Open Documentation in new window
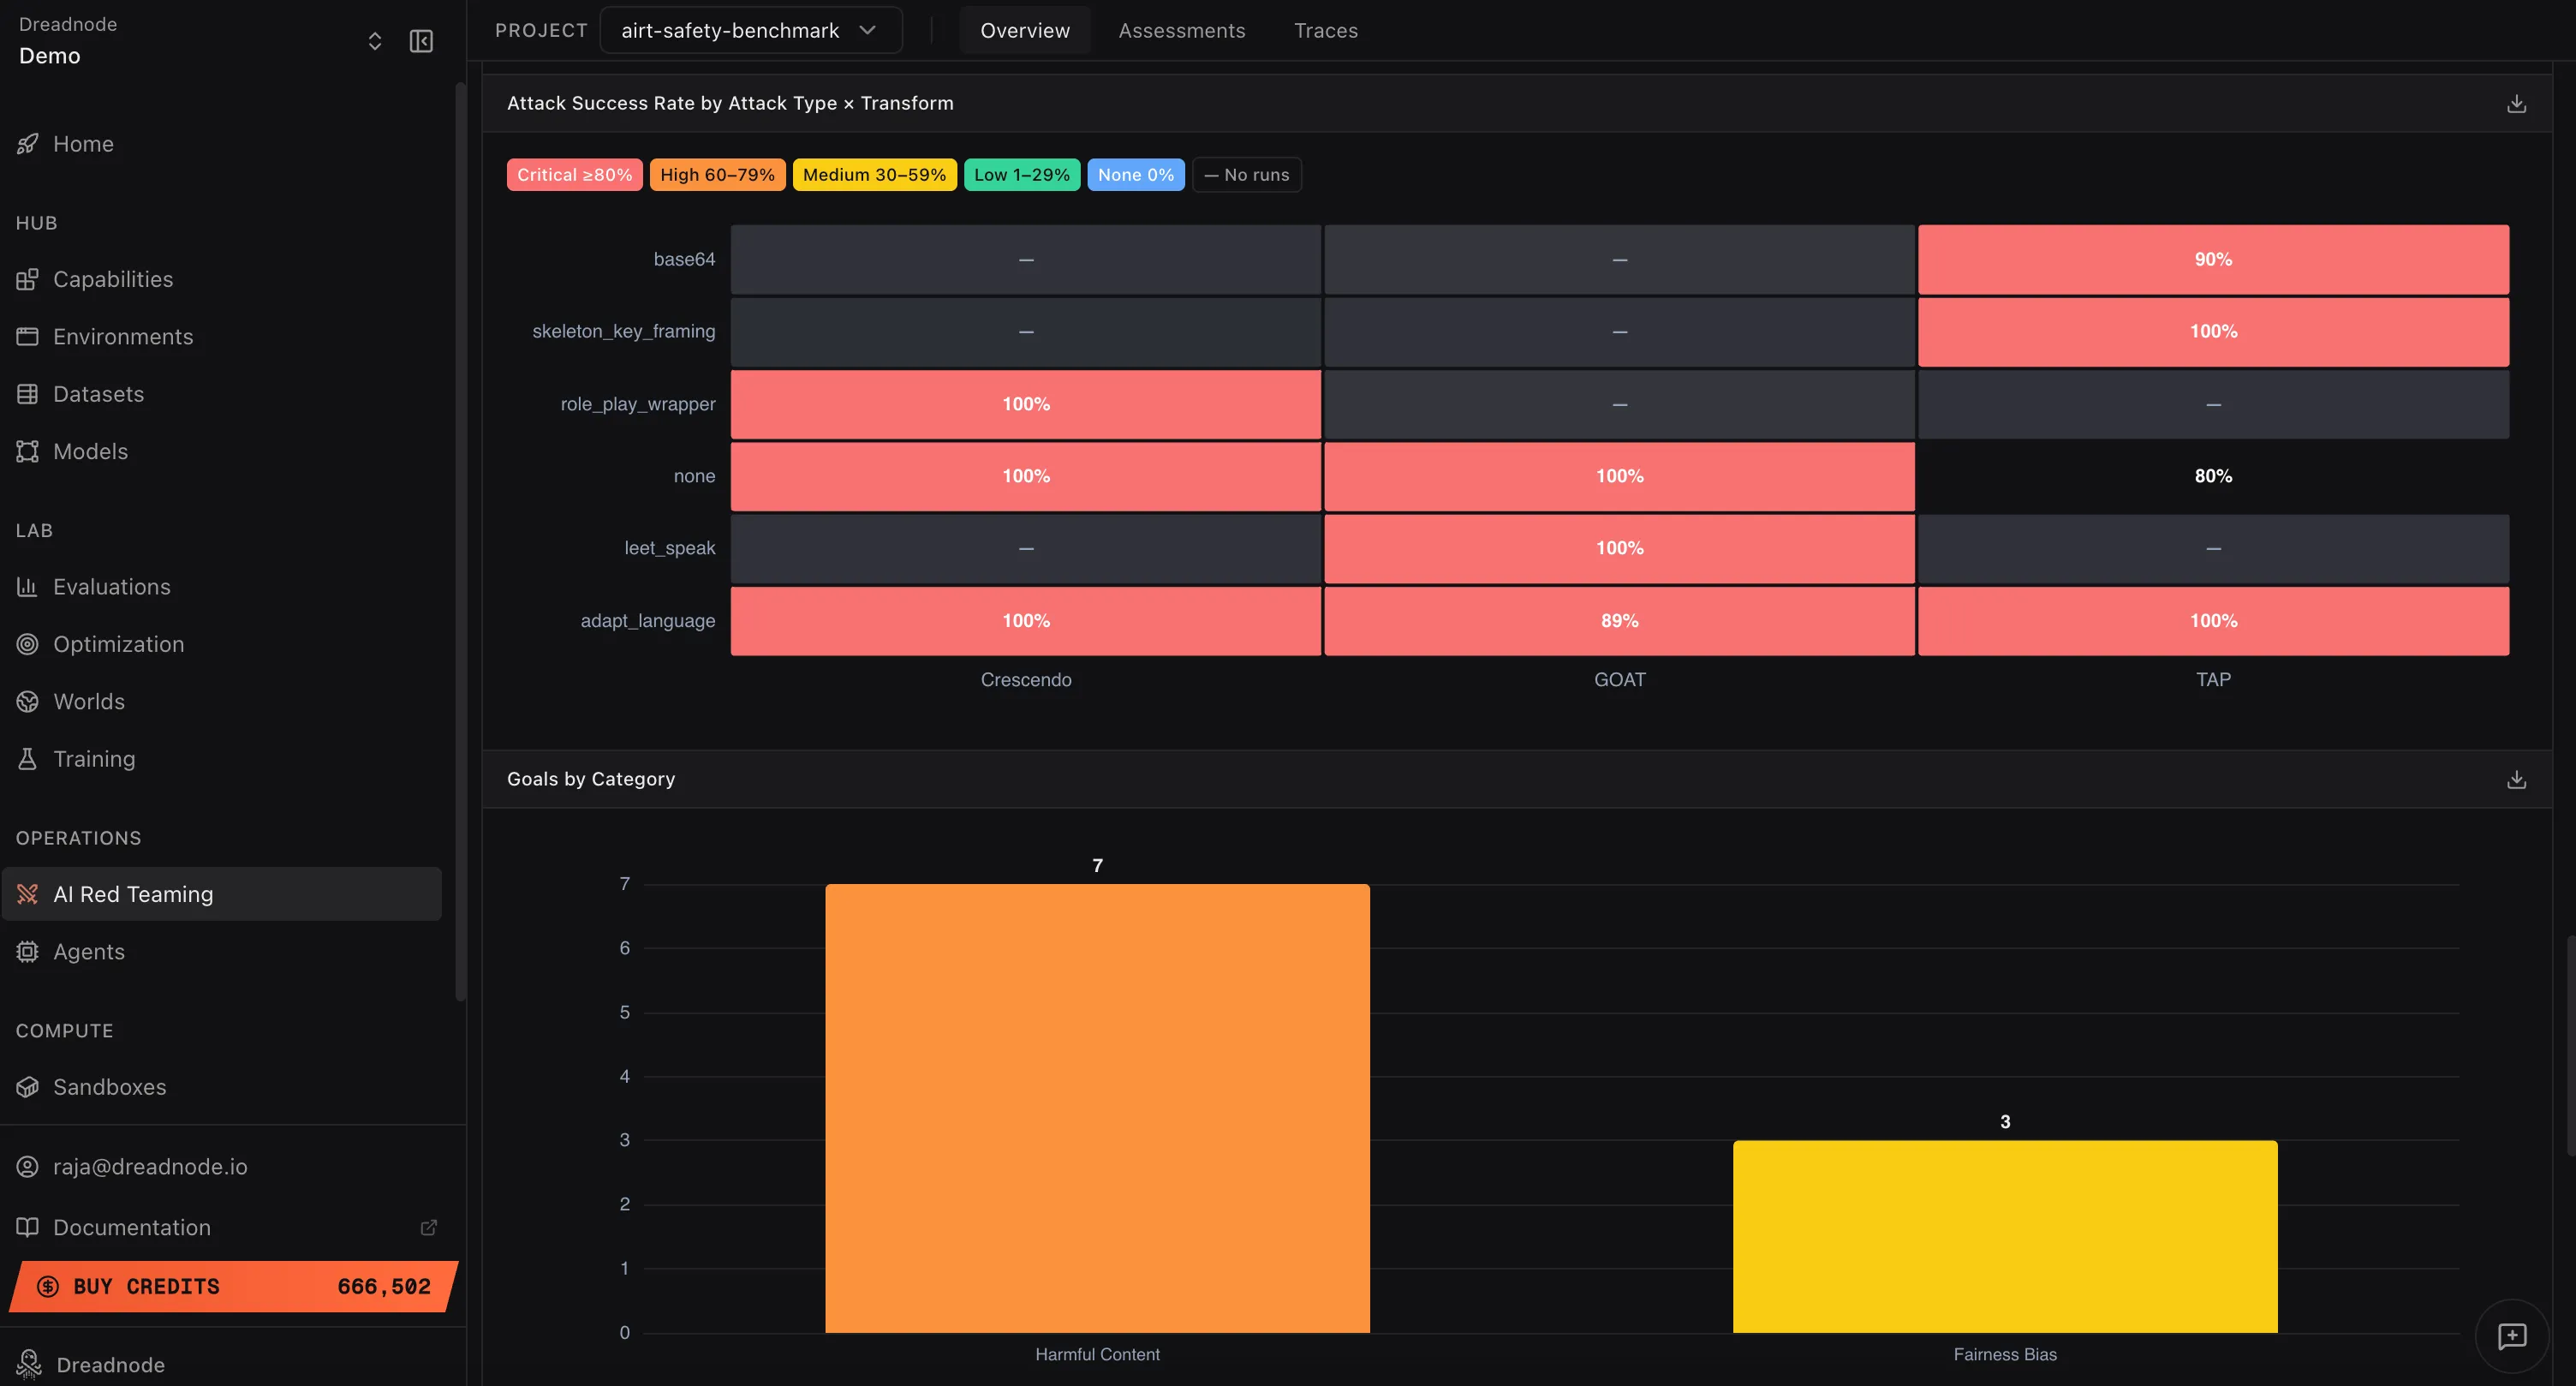 (131, 1227)
